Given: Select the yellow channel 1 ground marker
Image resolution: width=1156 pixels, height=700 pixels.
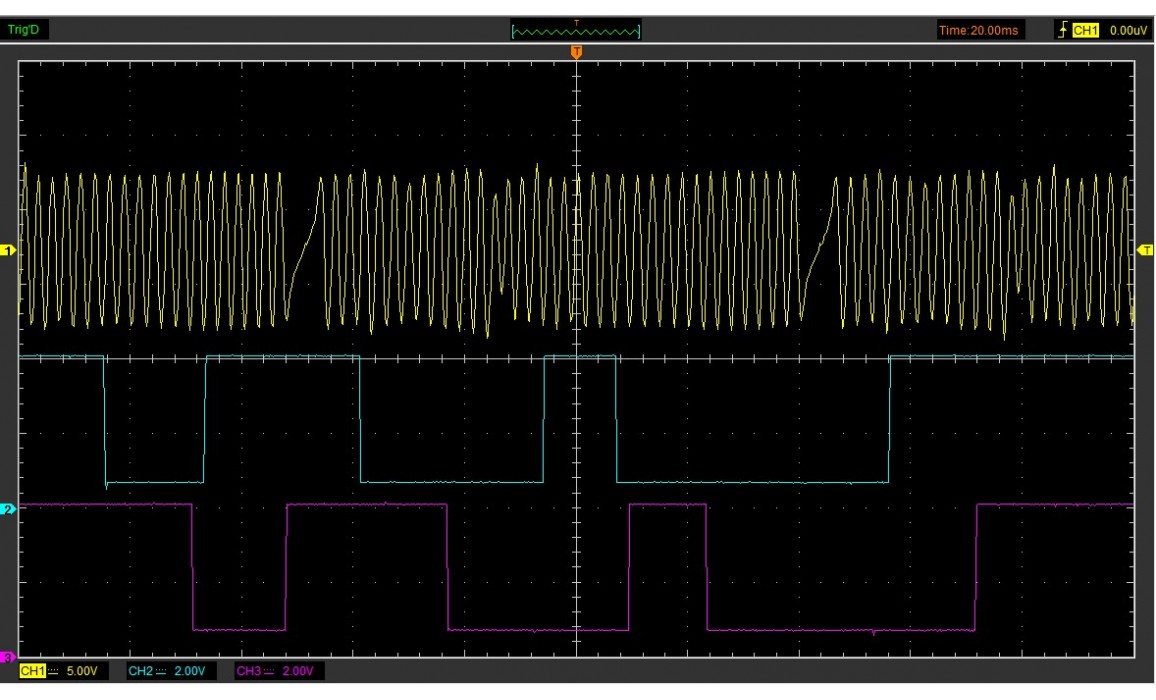Looking at the screenshot, I should click(9, 250).
